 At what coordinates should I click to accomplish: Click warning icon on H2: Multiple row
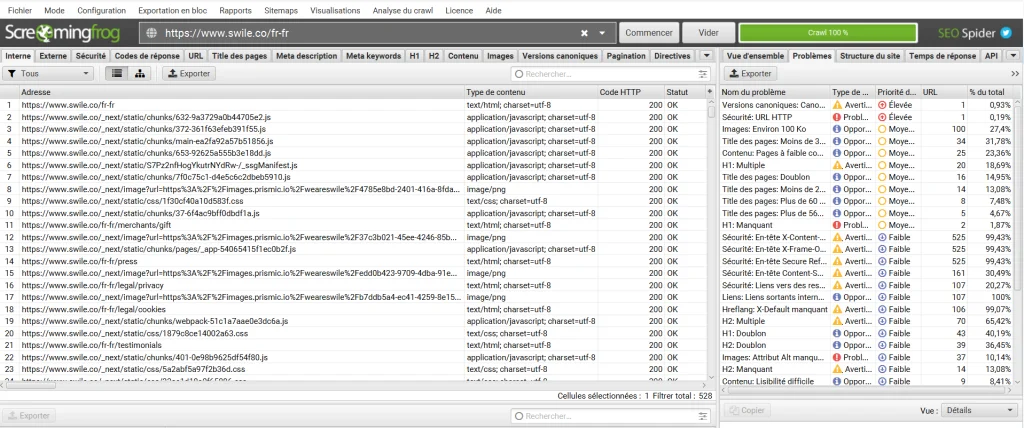(837, 321)
